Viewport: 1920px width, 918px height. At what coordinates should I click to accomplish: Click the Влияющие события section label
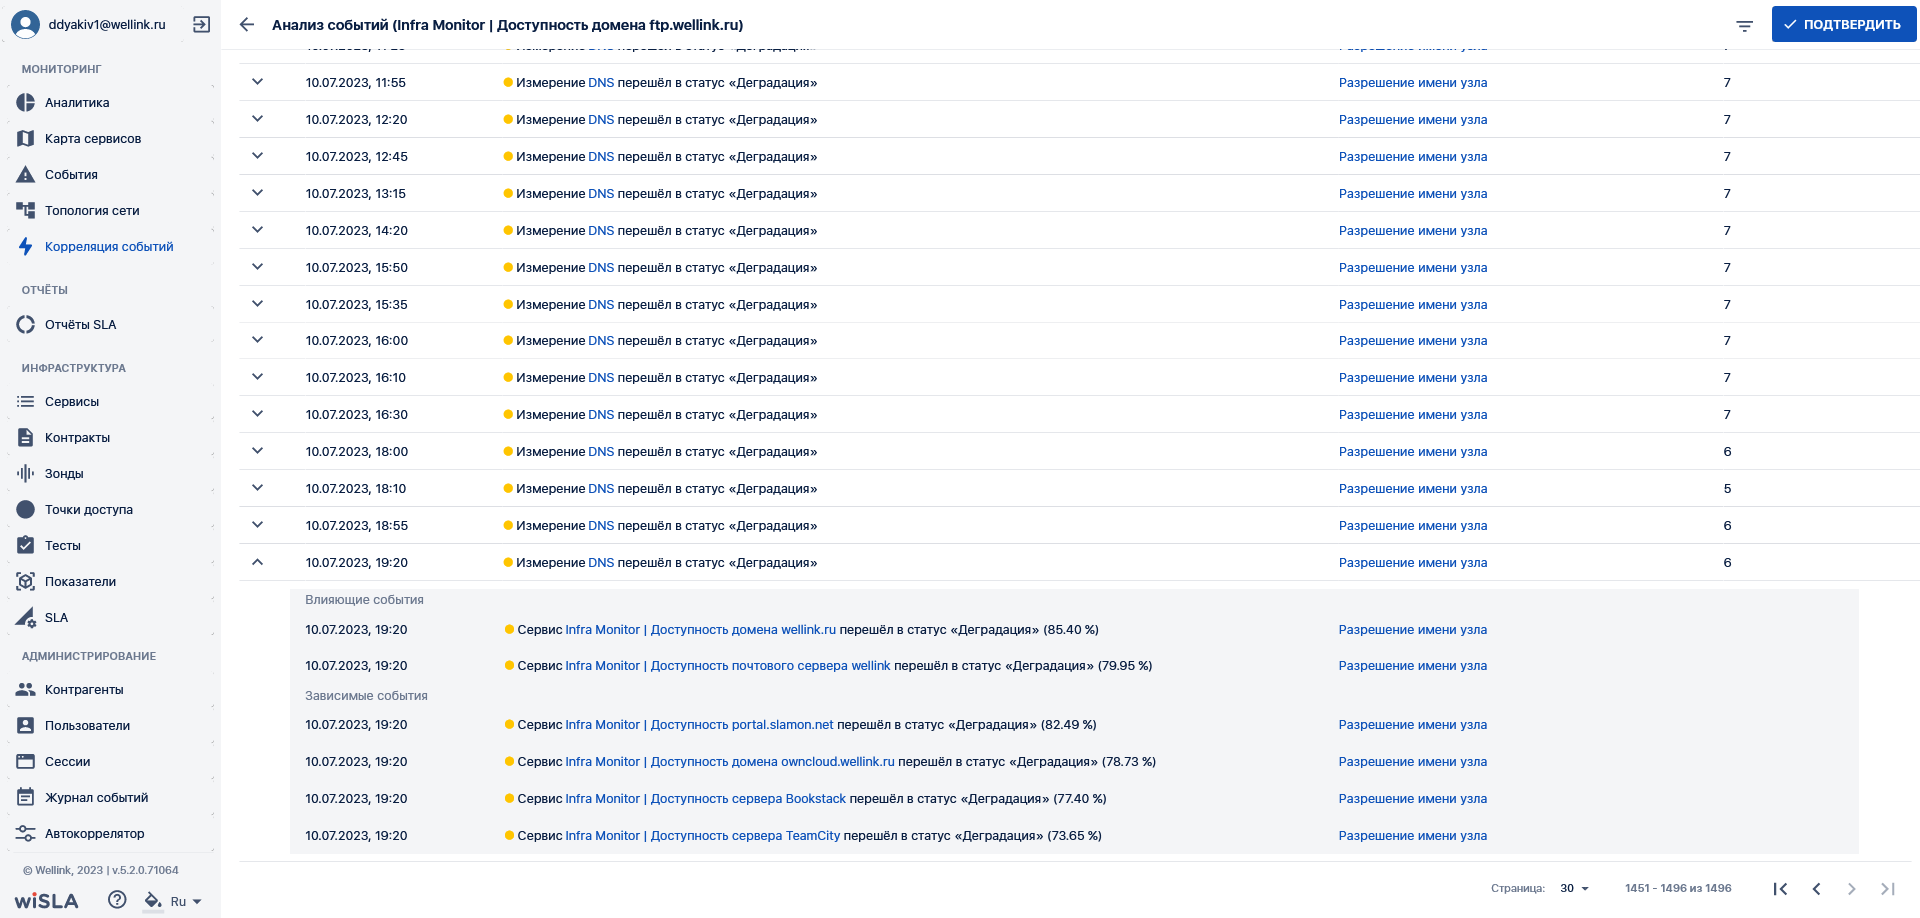pyautogui.click(x=364, y=600)
